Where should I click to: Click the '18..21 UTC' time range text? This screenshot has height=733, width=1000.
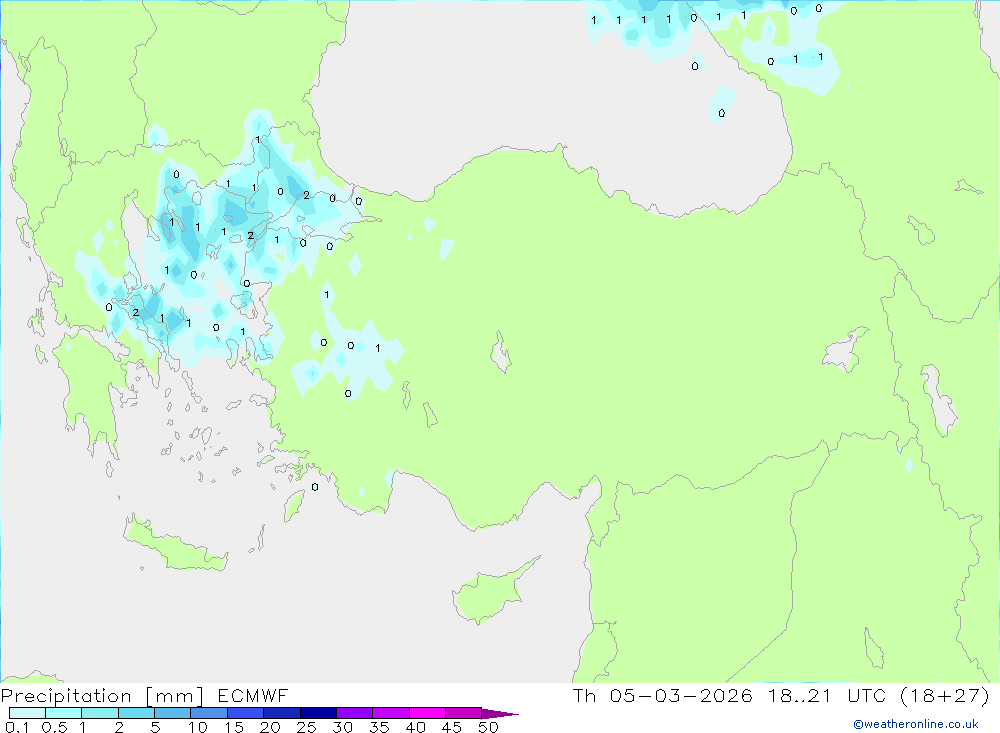(827, 695)
